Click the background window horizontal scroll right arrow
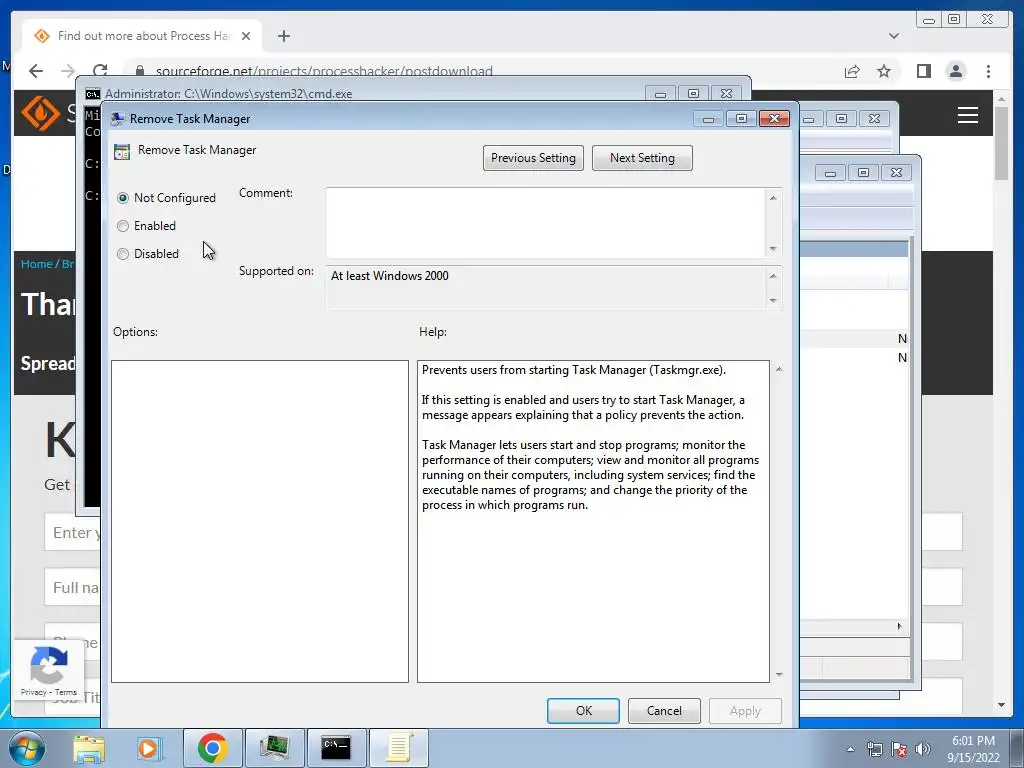This screenshot has width=1024, height=768. click(x=899, y=626)
